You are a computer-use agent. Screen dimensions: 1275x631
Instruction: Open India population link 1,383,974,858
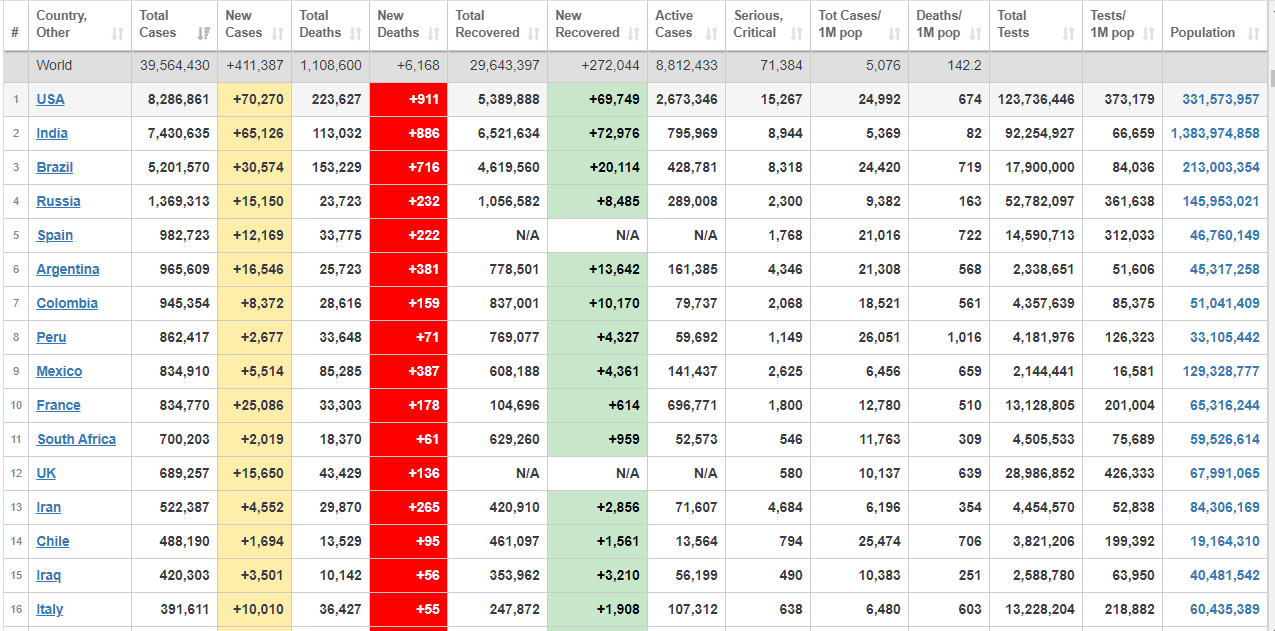[x=1215, y=133]
